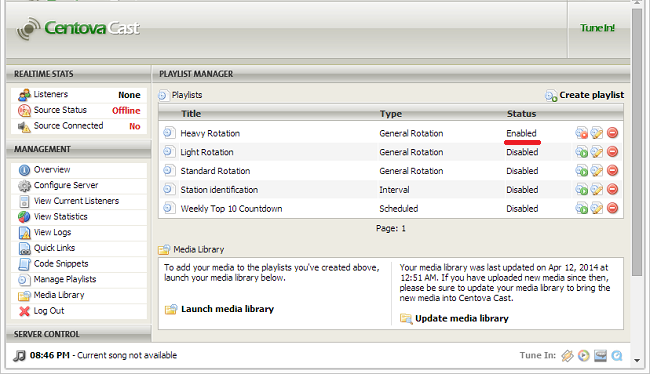Tune in with the RealPlayer icon

600,355
